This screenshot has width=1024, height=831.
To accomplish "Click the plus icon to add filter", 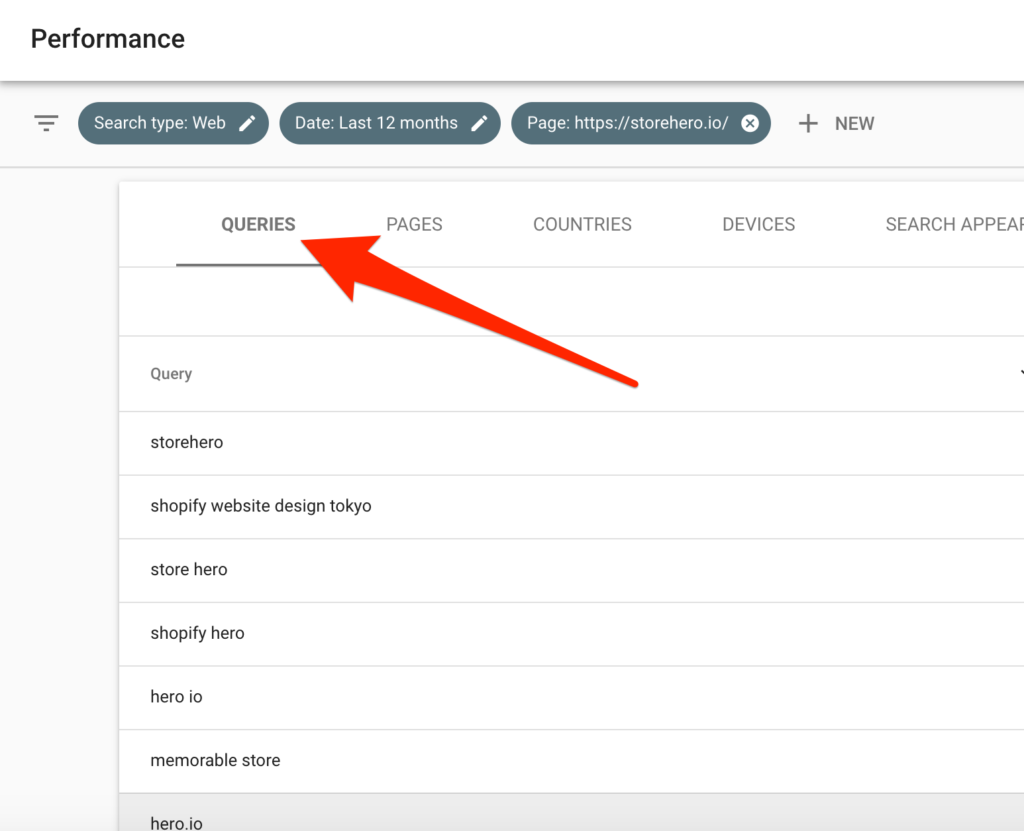I will tap(808, 123).
